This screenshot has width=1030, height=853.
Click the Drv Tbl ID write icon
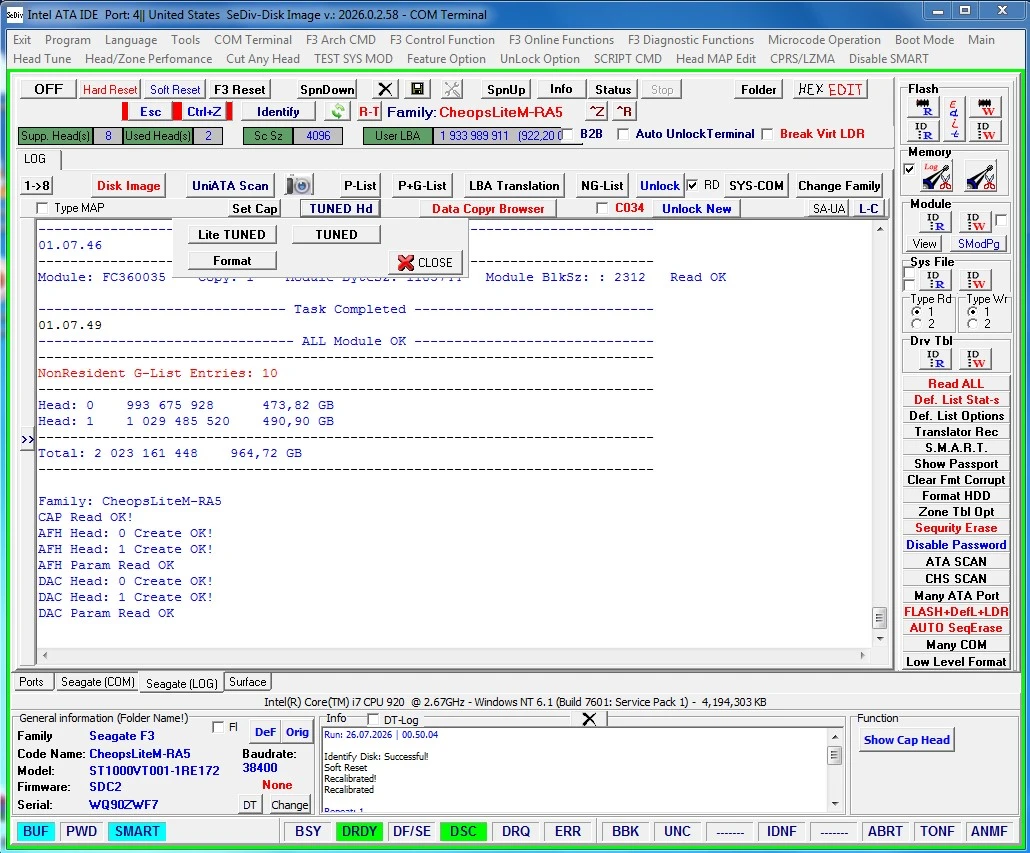pos(975,359)
